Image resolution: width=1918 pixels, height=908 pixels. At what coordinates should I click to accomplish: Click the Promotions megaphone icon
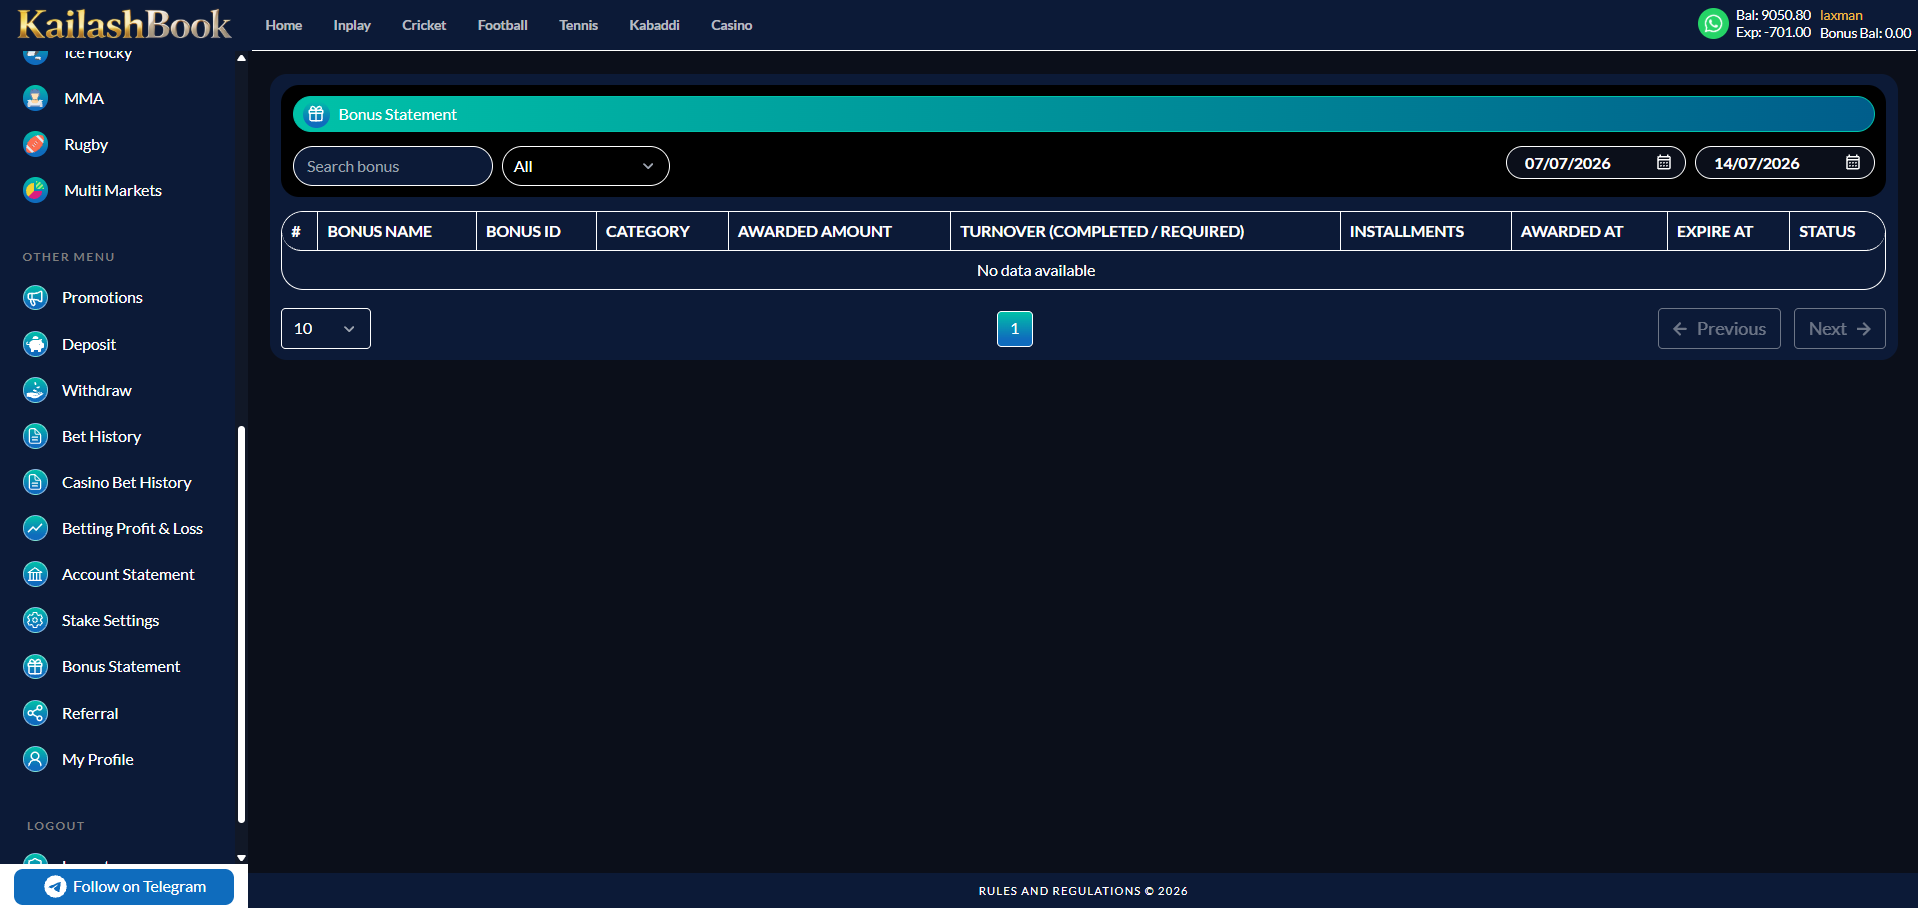coord(36,297)
